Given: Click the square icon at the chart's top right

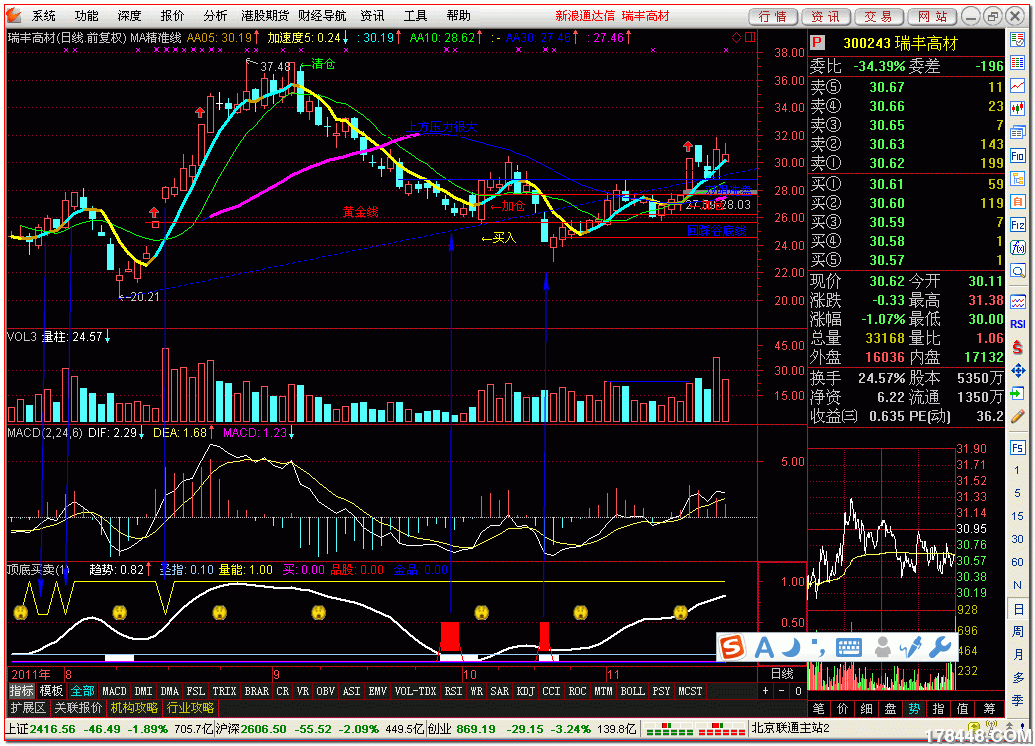Looking at the screenshot, I should (x=750, y=38).
